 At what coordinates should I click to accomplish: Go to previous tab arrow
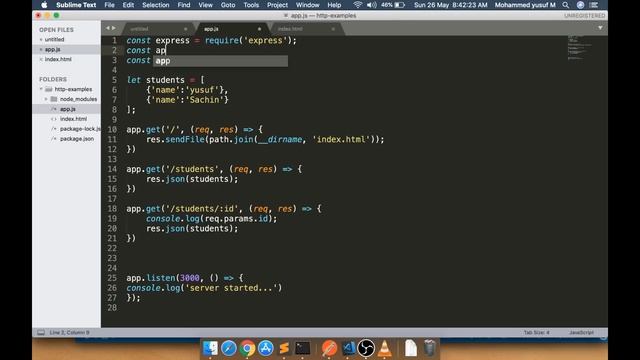click(108, 28)
